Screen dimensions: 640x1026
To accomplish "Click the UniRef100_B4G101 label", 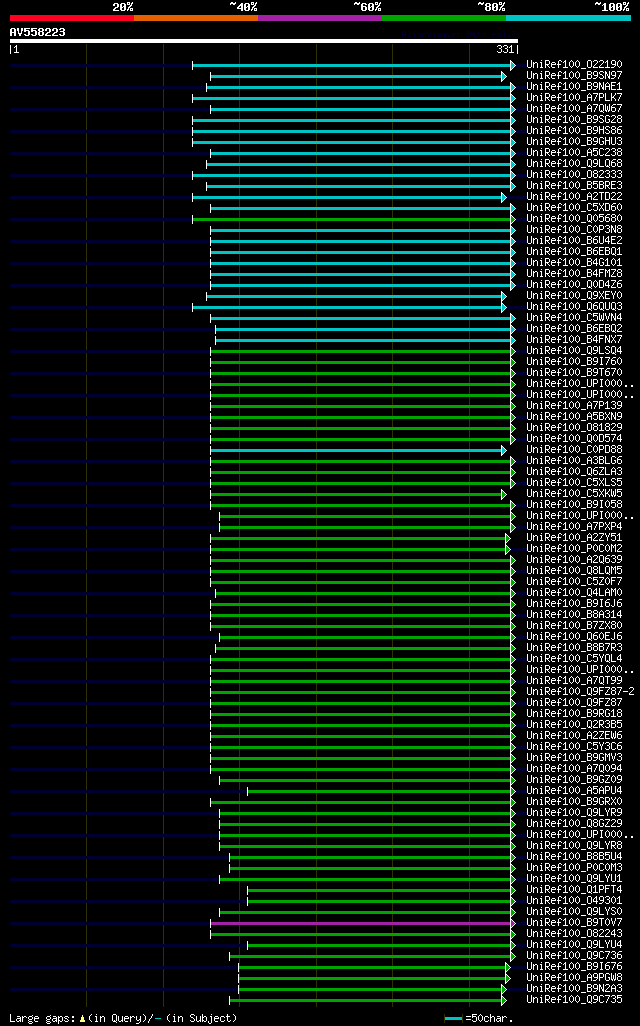I will point(574,262).
